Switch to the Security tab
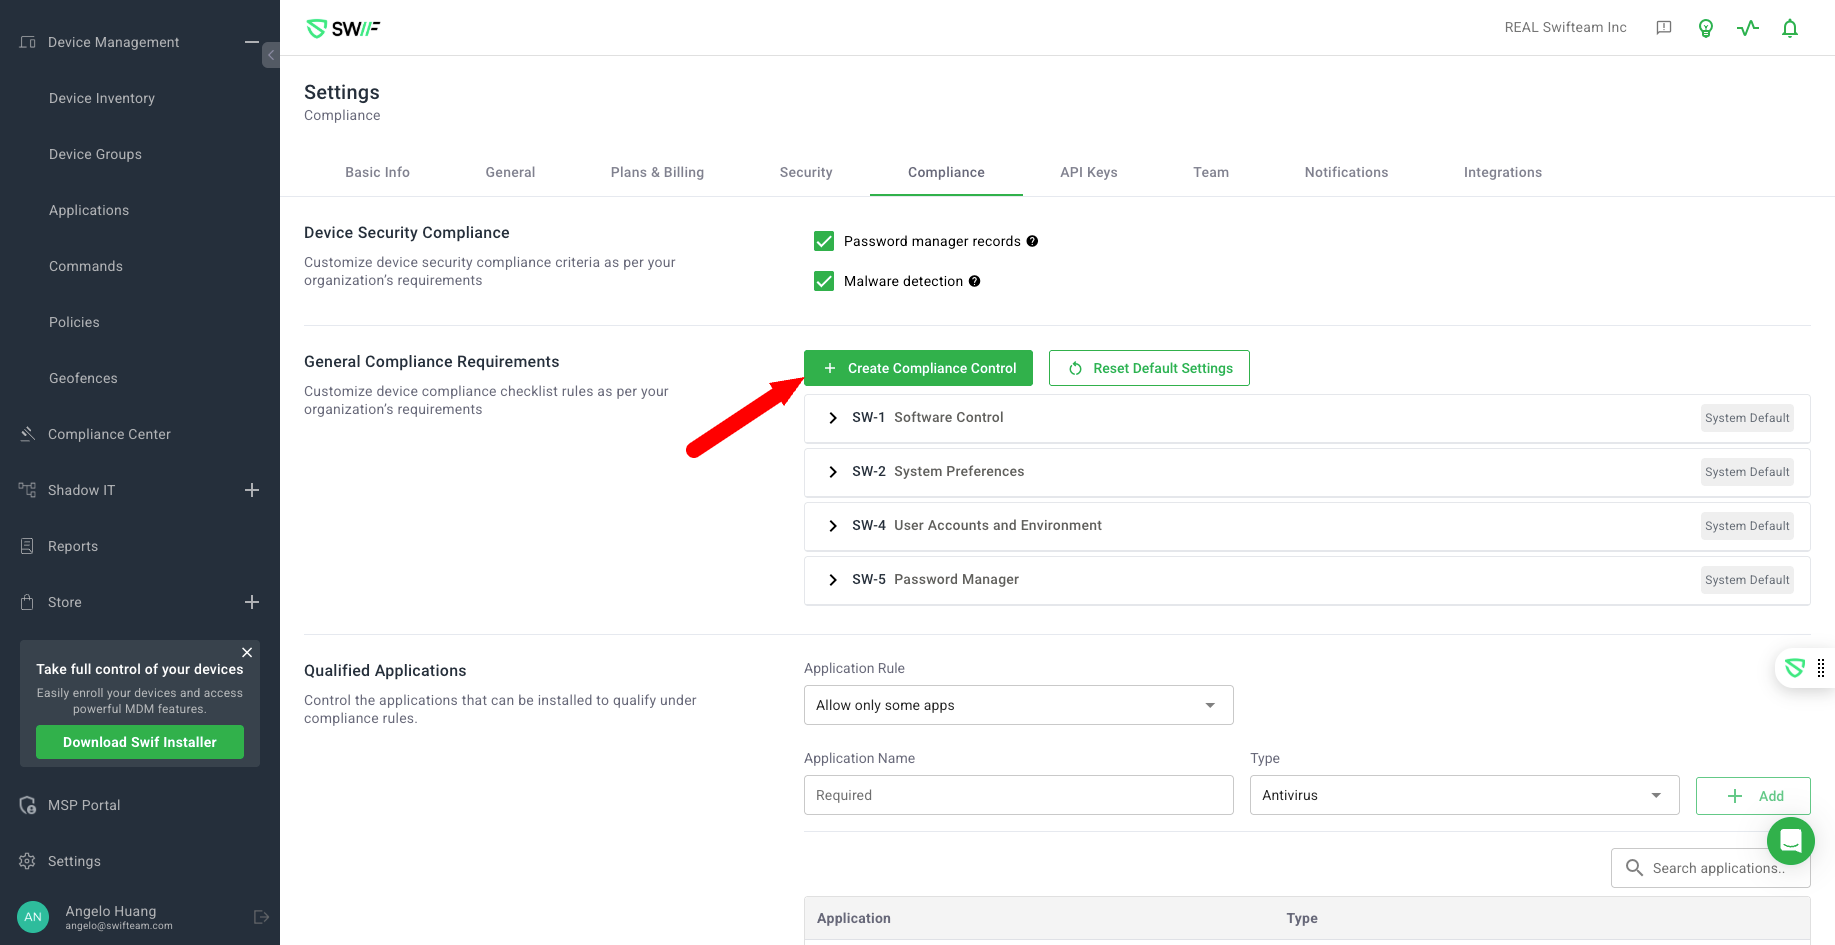 coord(805,172)
